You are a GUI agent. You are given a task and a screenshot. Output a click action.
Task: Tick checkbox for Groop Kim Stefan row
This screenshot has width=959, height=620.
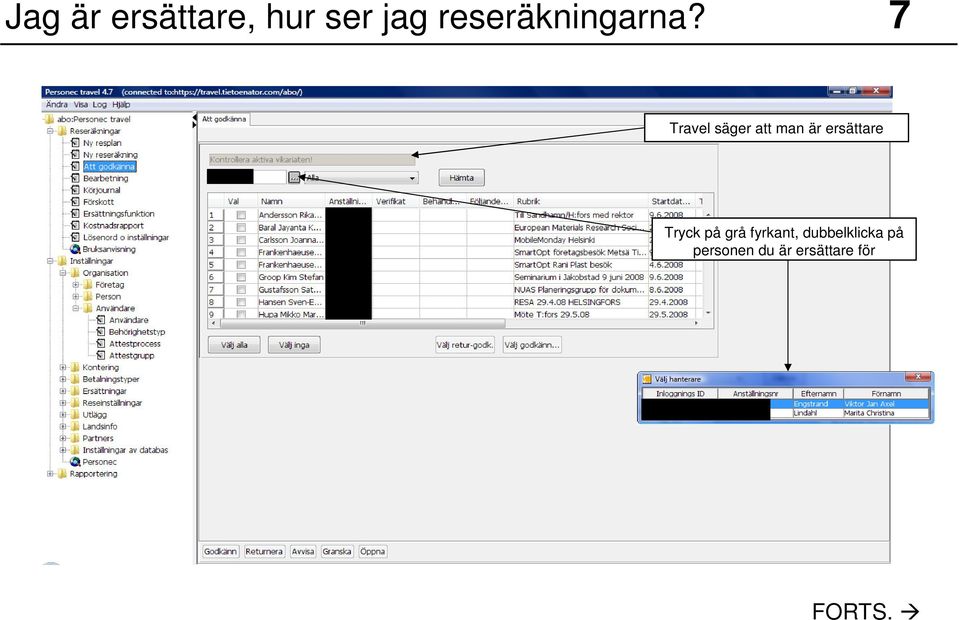(241, 277)
